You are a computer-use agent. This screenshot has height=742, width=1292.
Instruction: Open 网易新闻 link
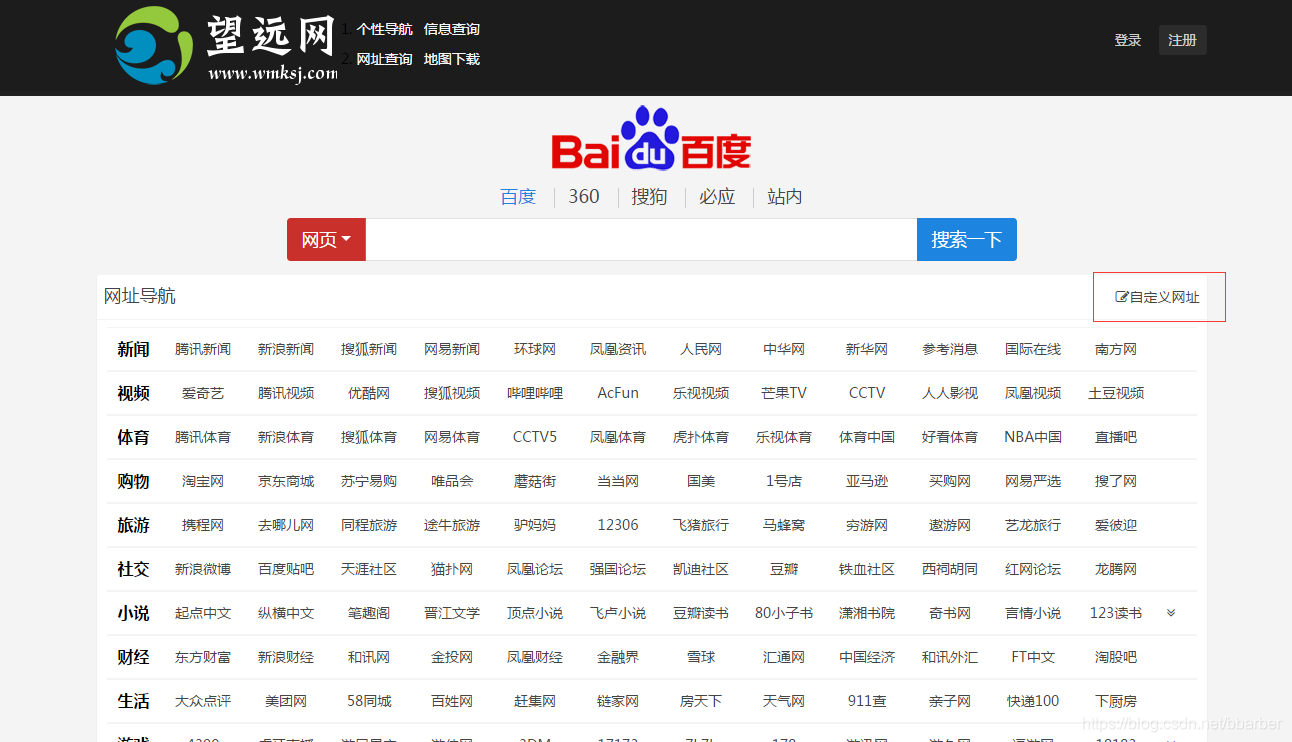click(452, 349)
